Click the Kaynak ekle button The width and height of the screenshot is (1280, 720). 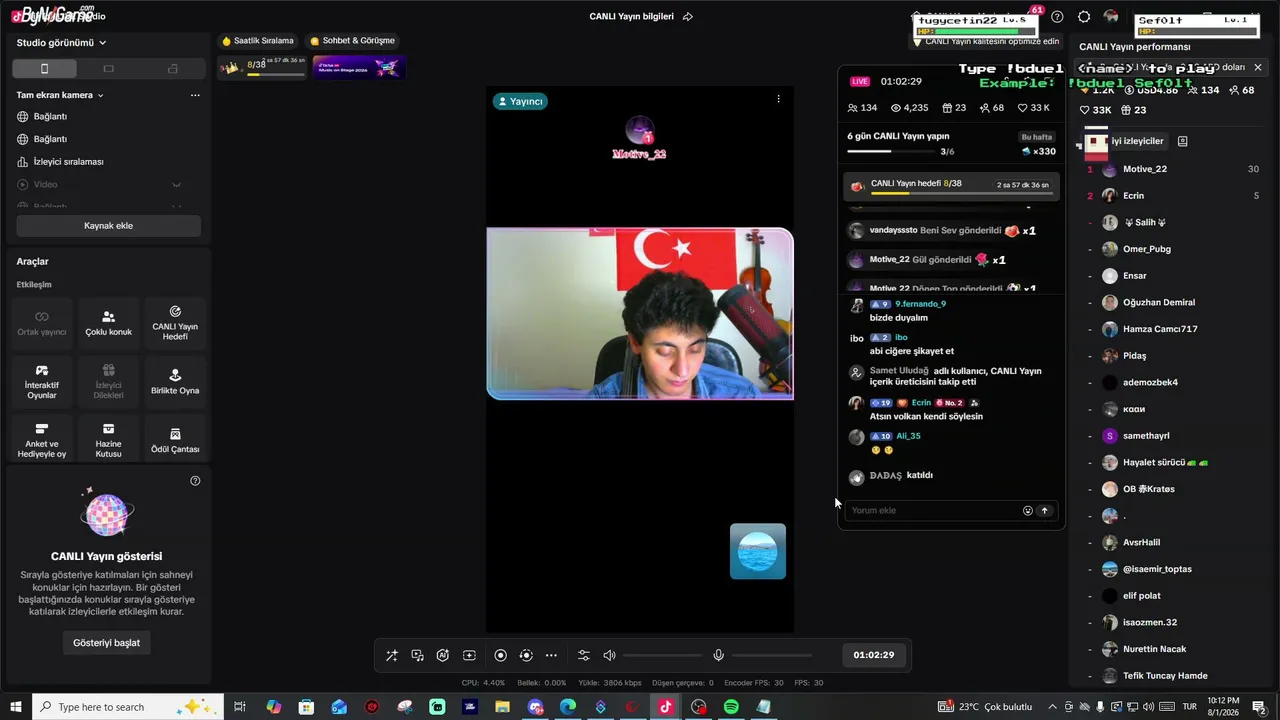[108, 226]
